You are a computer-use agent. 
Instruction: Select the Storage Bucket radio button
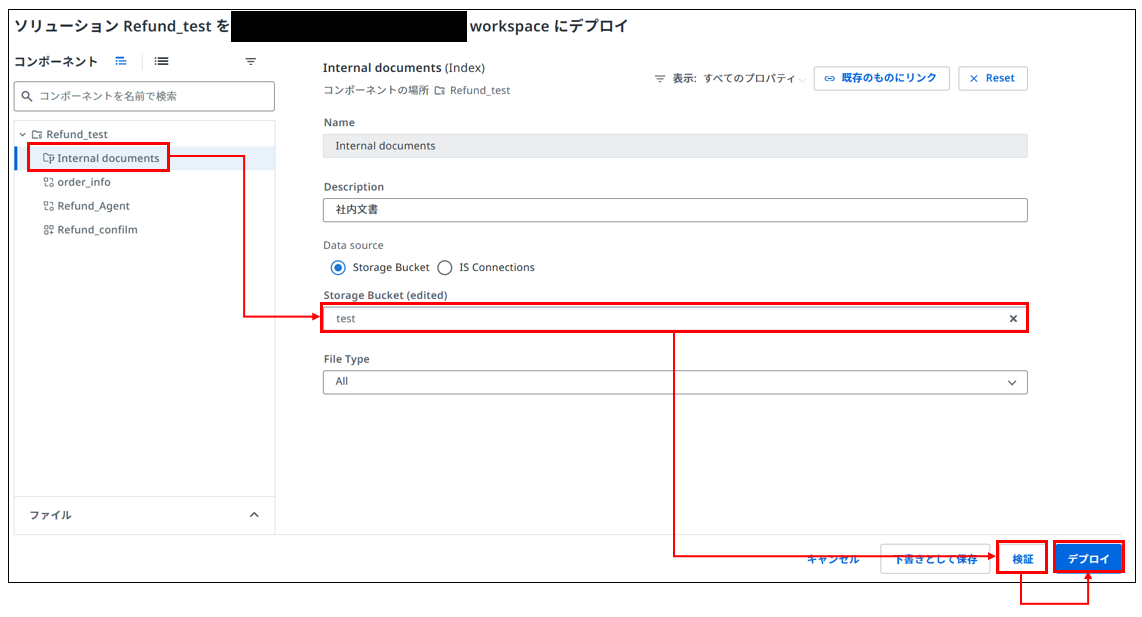point(338,267)
